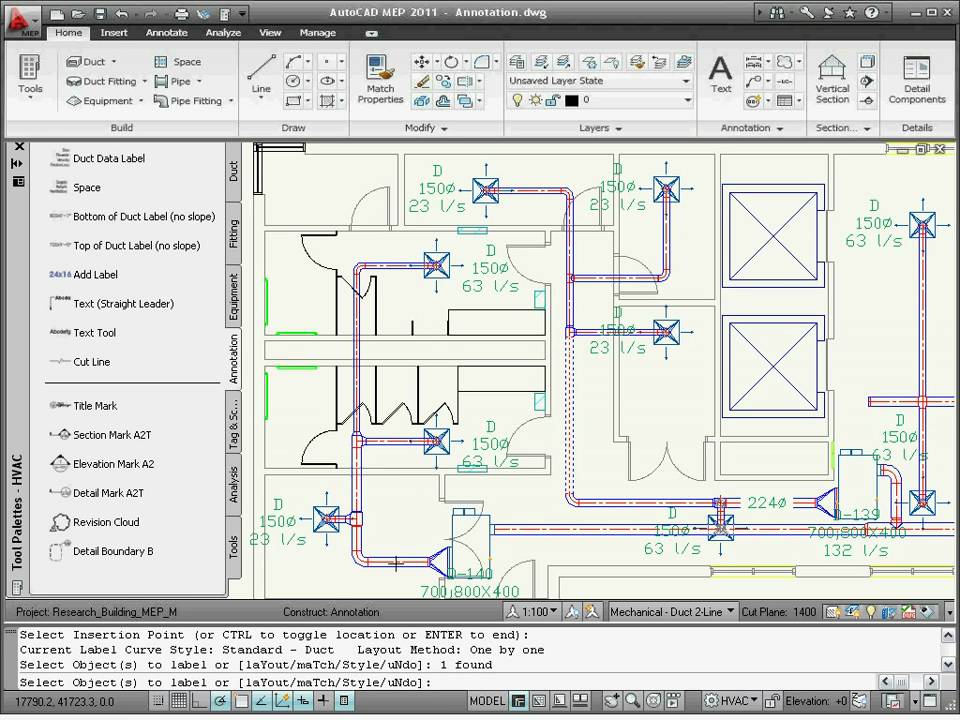Open Mechanical - Duct 2-Line display configuration dropdown
The height and width of the screenshot is (720, 960).
pos(672,611)
